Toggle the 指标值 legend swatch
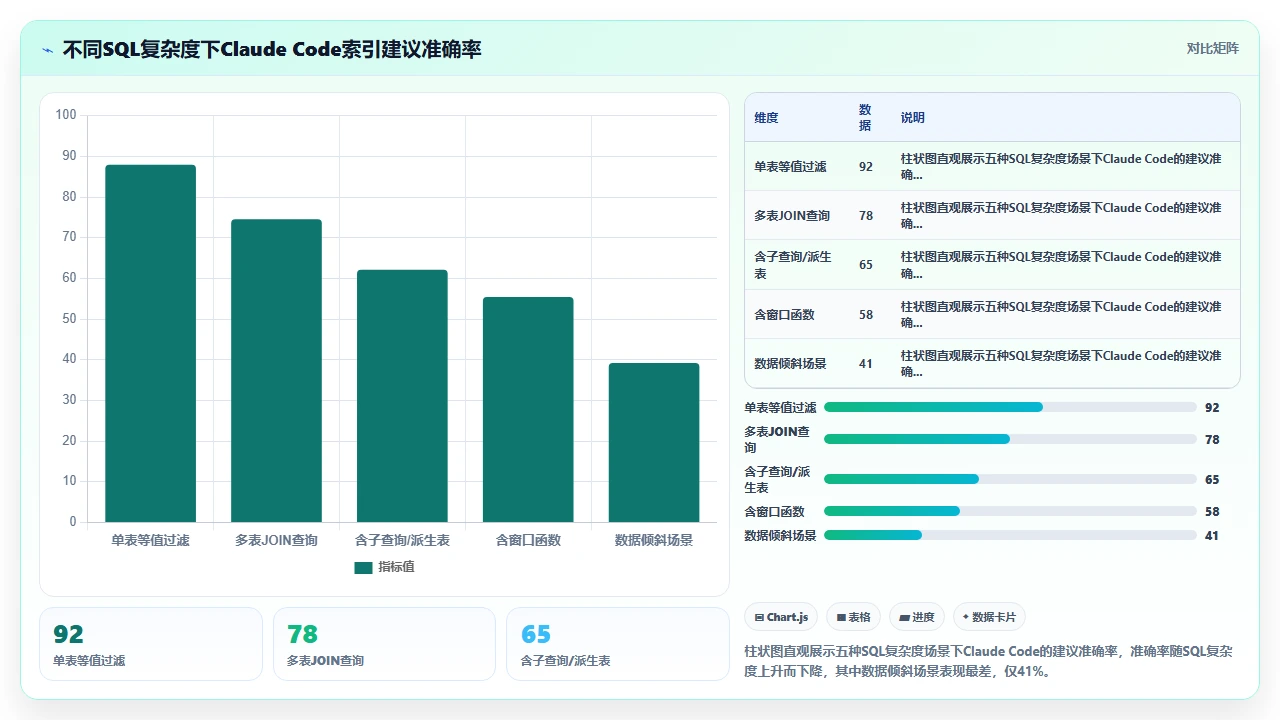Image resolution: width=1280 pixels, height=720 pixels. click(x=363, y=567)
